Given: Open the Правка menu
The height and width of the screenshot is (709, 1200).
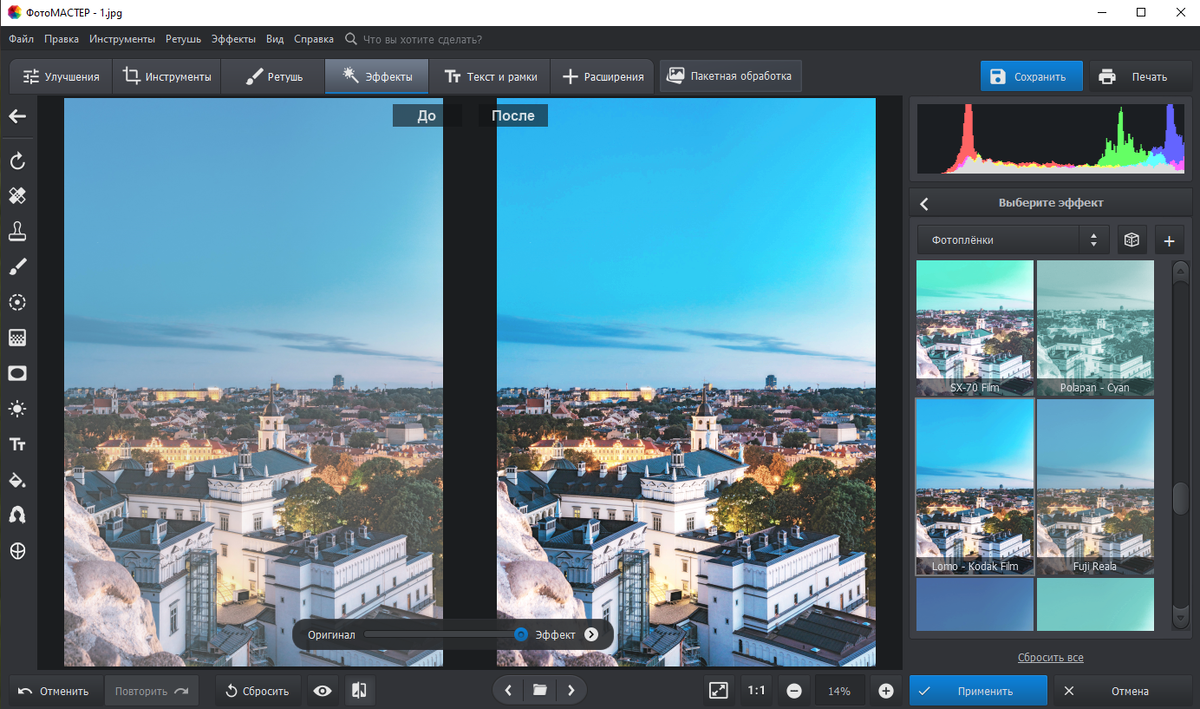Looking at the screenshot, I should click(62, 39).
